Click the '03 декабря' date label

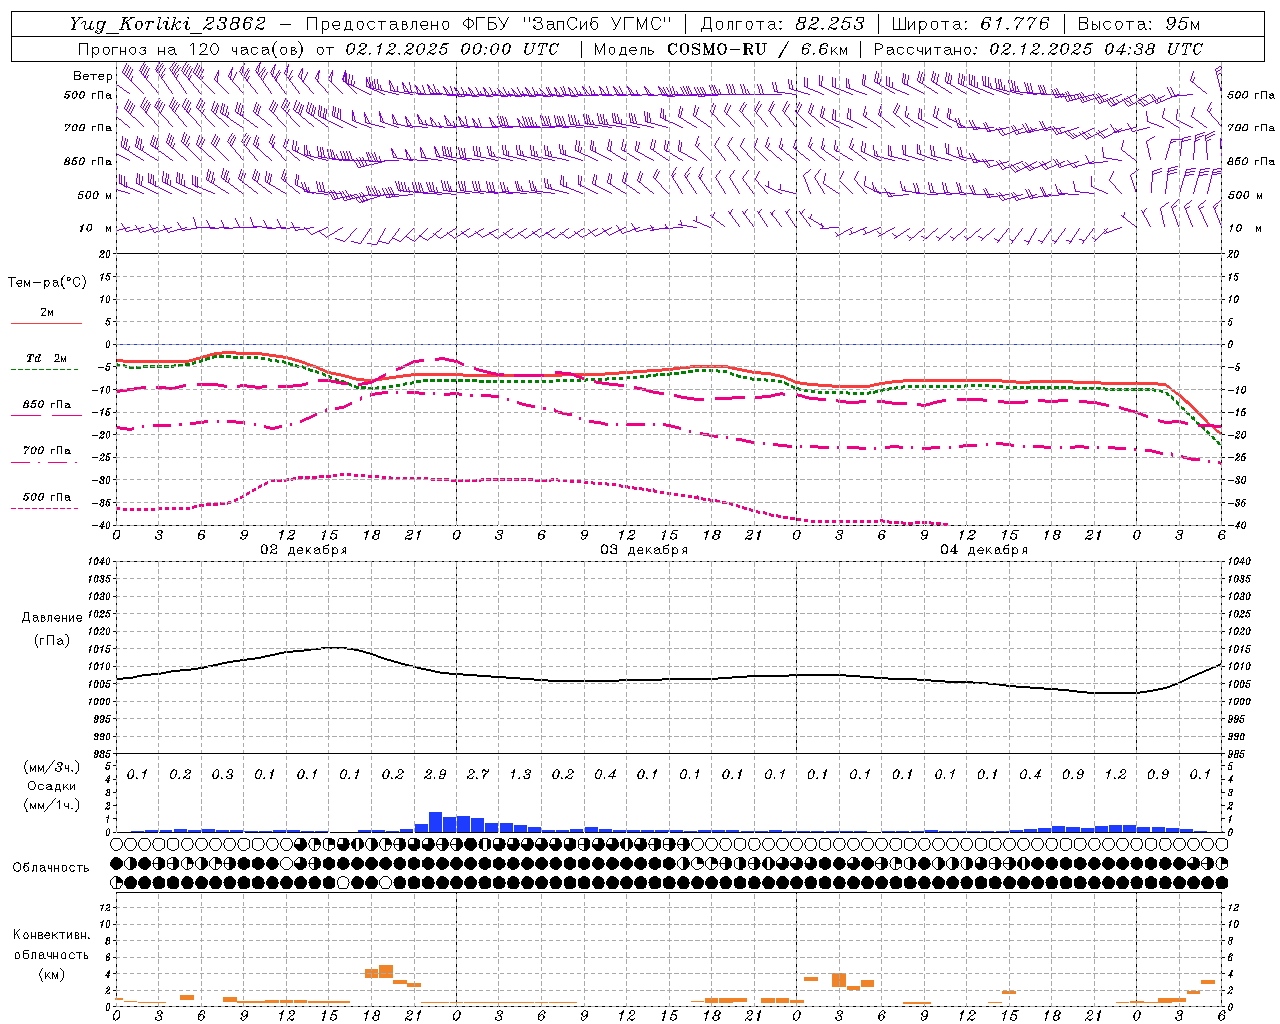[644, 549]
